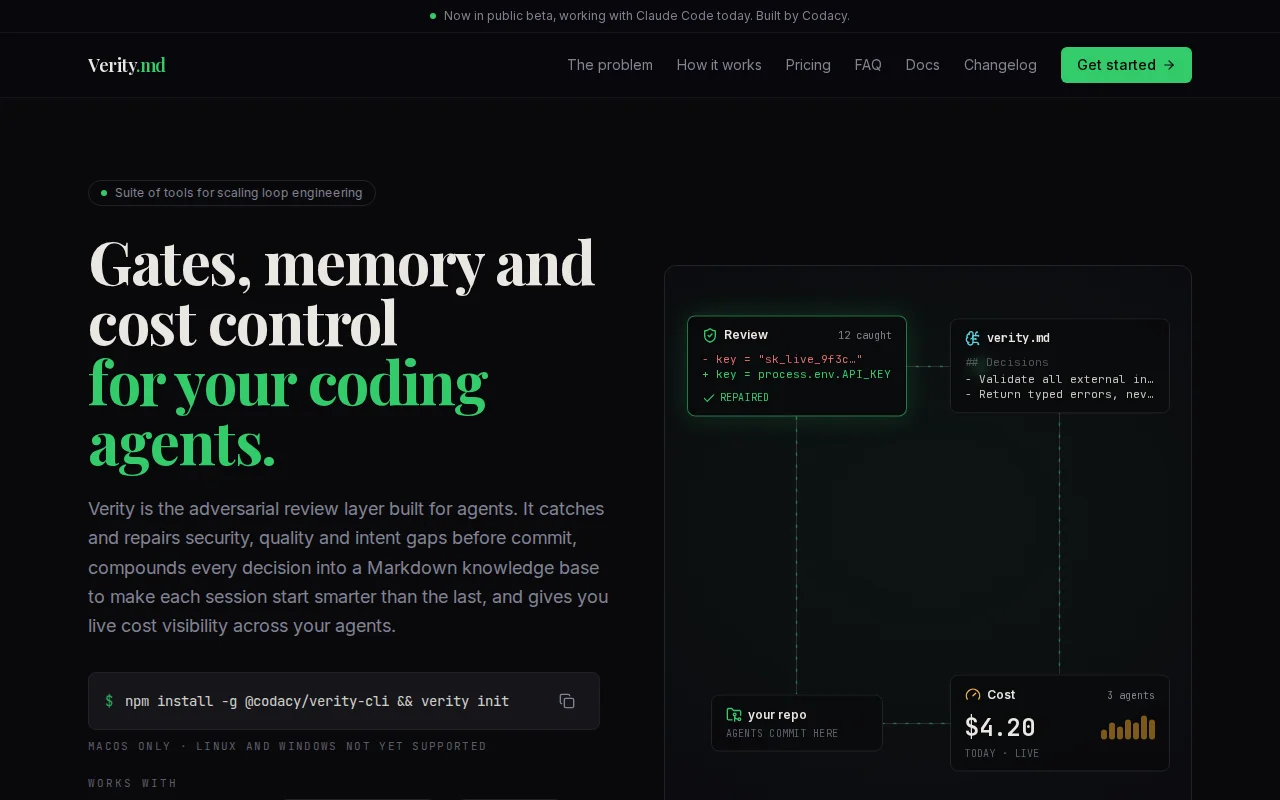The width and height of the screenshot is (1280, 800).
Task: Open The problem nav link
Action: (x=610, y=65)
